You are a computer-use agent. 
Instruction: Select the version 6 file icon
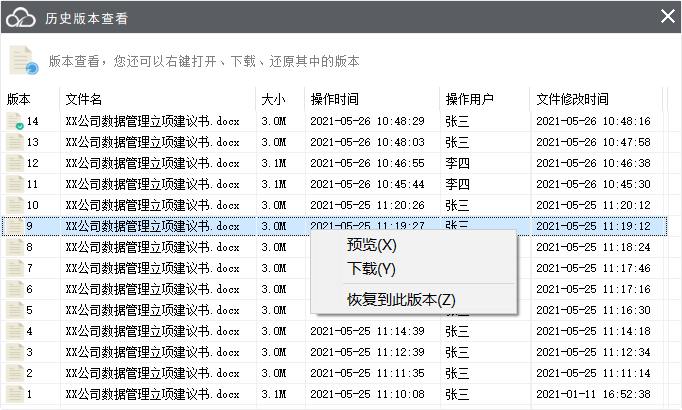(x=14, y=289)
